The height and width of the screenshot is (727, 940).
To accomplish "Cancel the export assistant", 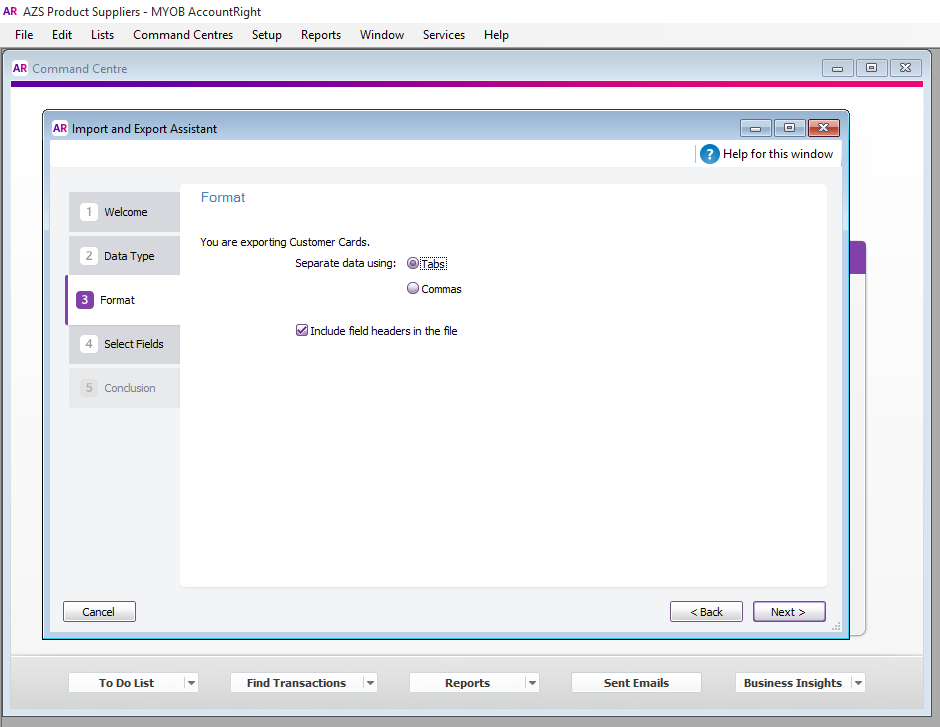I will click(x=99, y=611).
